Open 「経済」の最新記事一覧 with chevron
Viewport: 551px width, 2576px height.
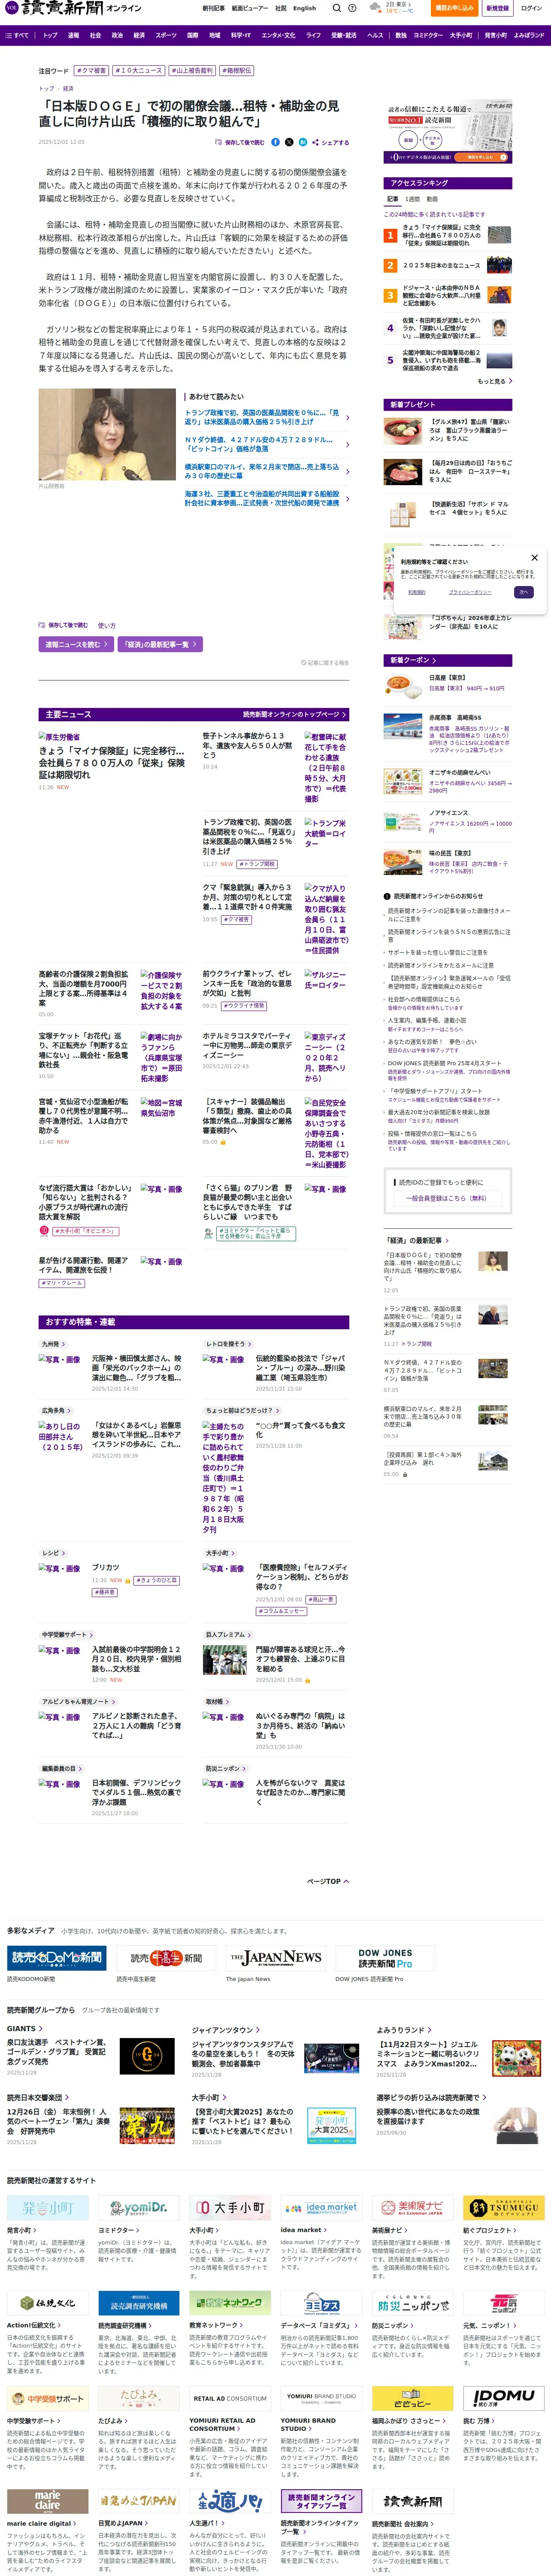point(160,645)
